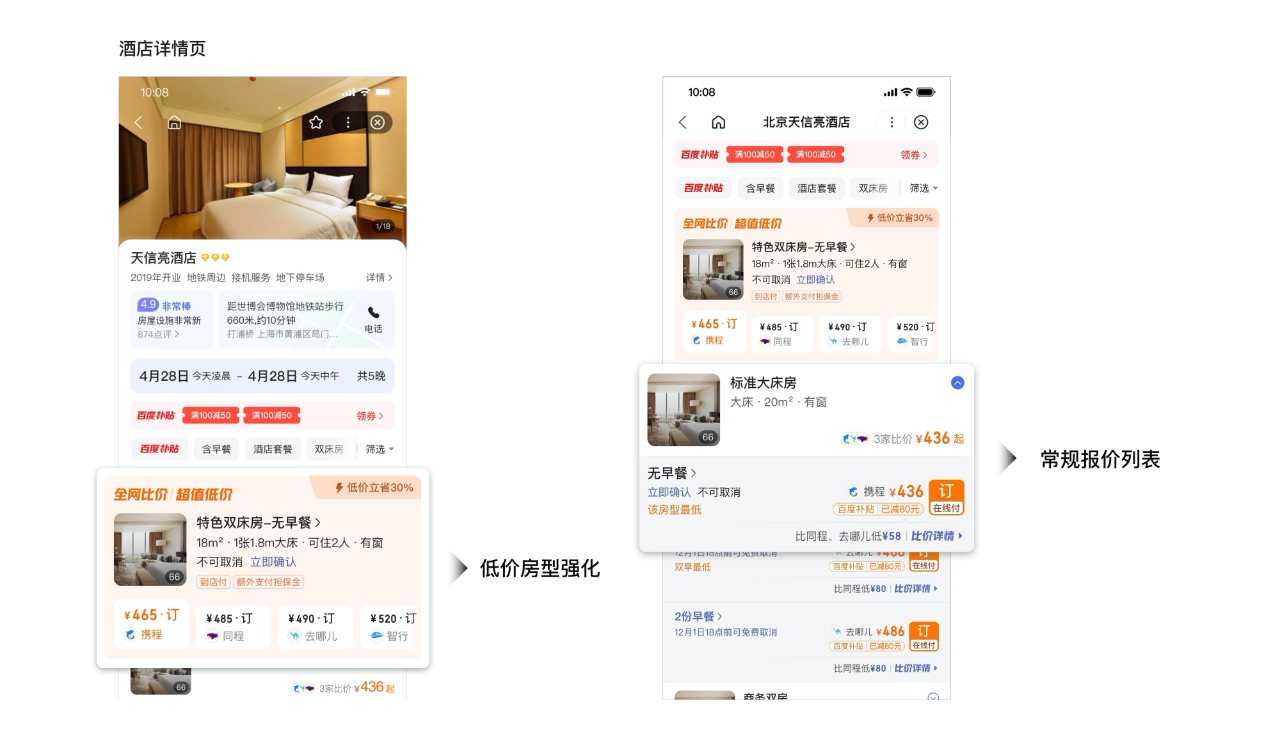
Task: Tap the 4.9 非常棒 rating card
Action: point(170,319)
